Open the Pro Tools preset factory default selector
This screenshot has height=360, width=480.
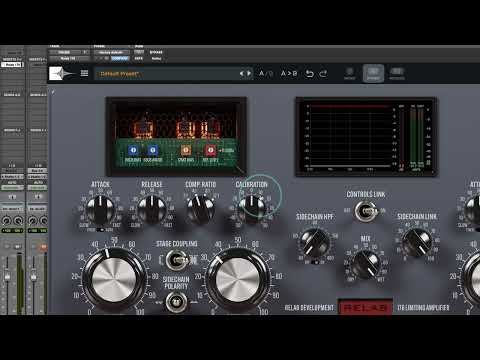point(111,52)
